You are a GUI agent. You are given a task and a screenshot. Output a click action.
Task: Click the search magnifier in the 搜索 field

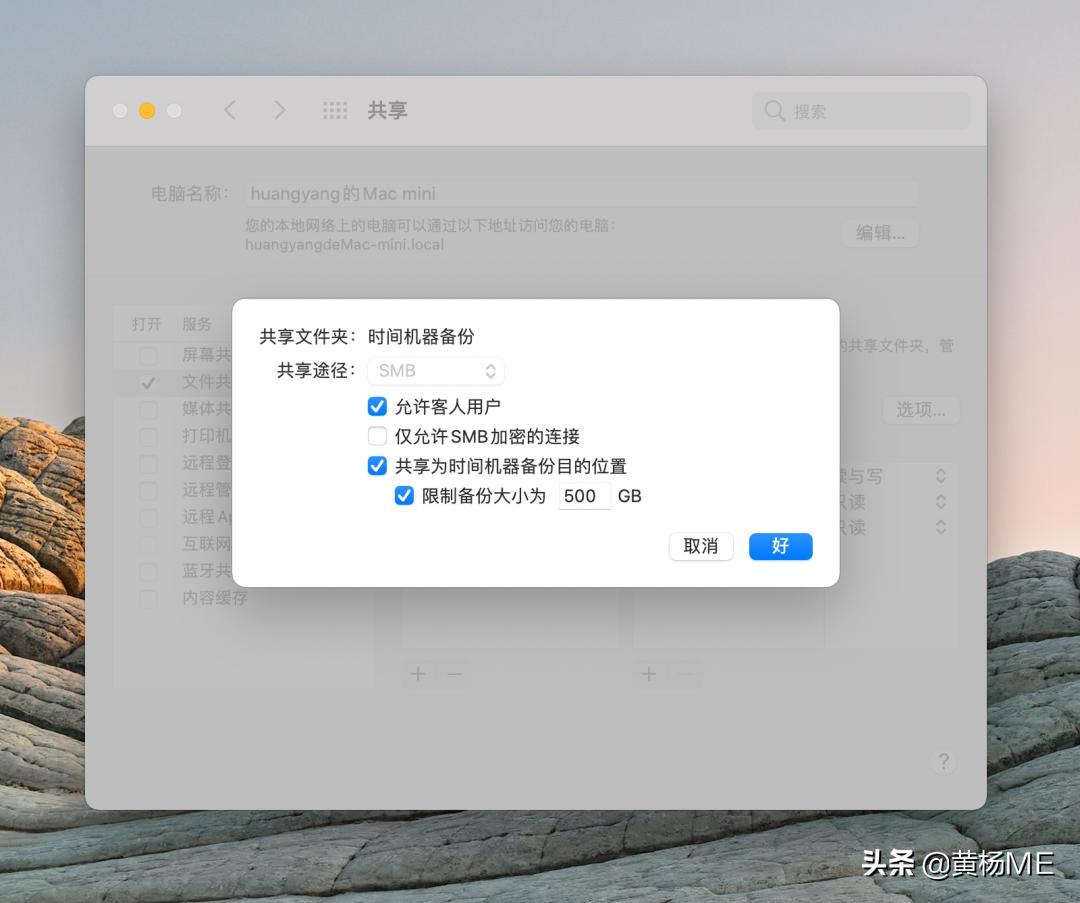click(x=775, y=110)
